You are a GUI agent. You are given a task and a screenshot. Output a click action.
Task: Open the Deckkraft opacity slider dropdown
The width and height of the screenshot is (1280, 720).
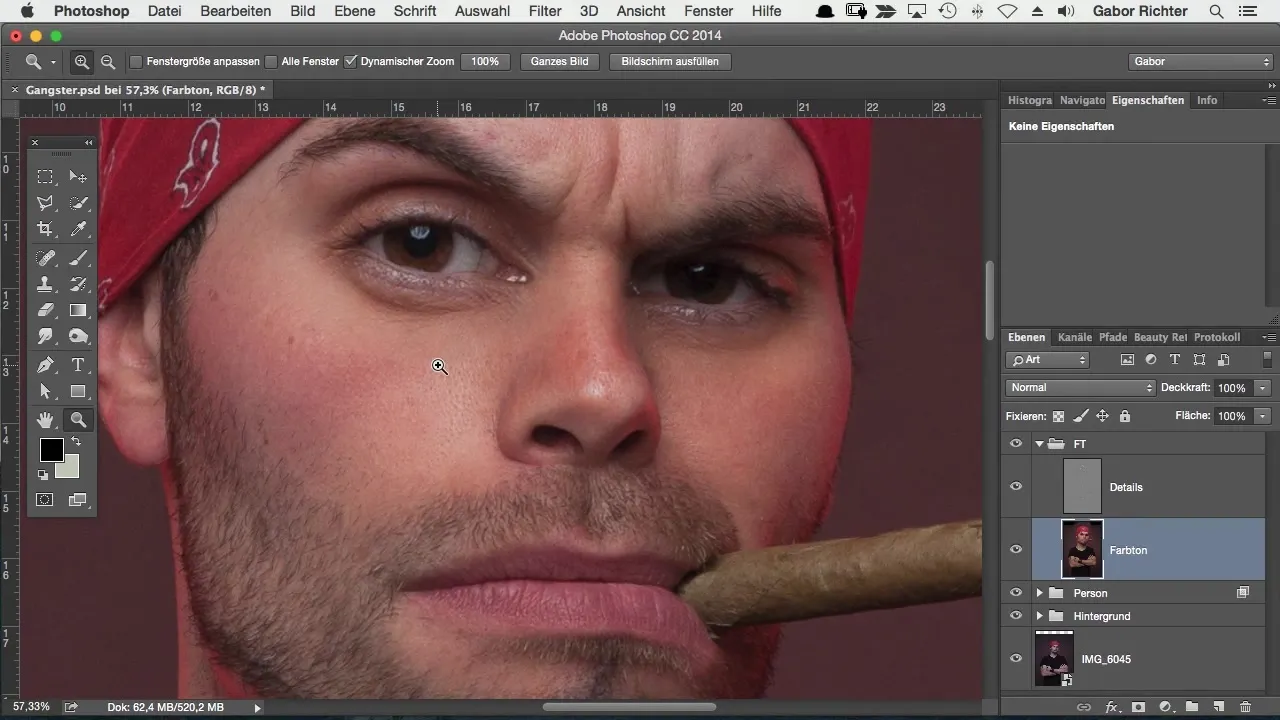[1264, 388]
